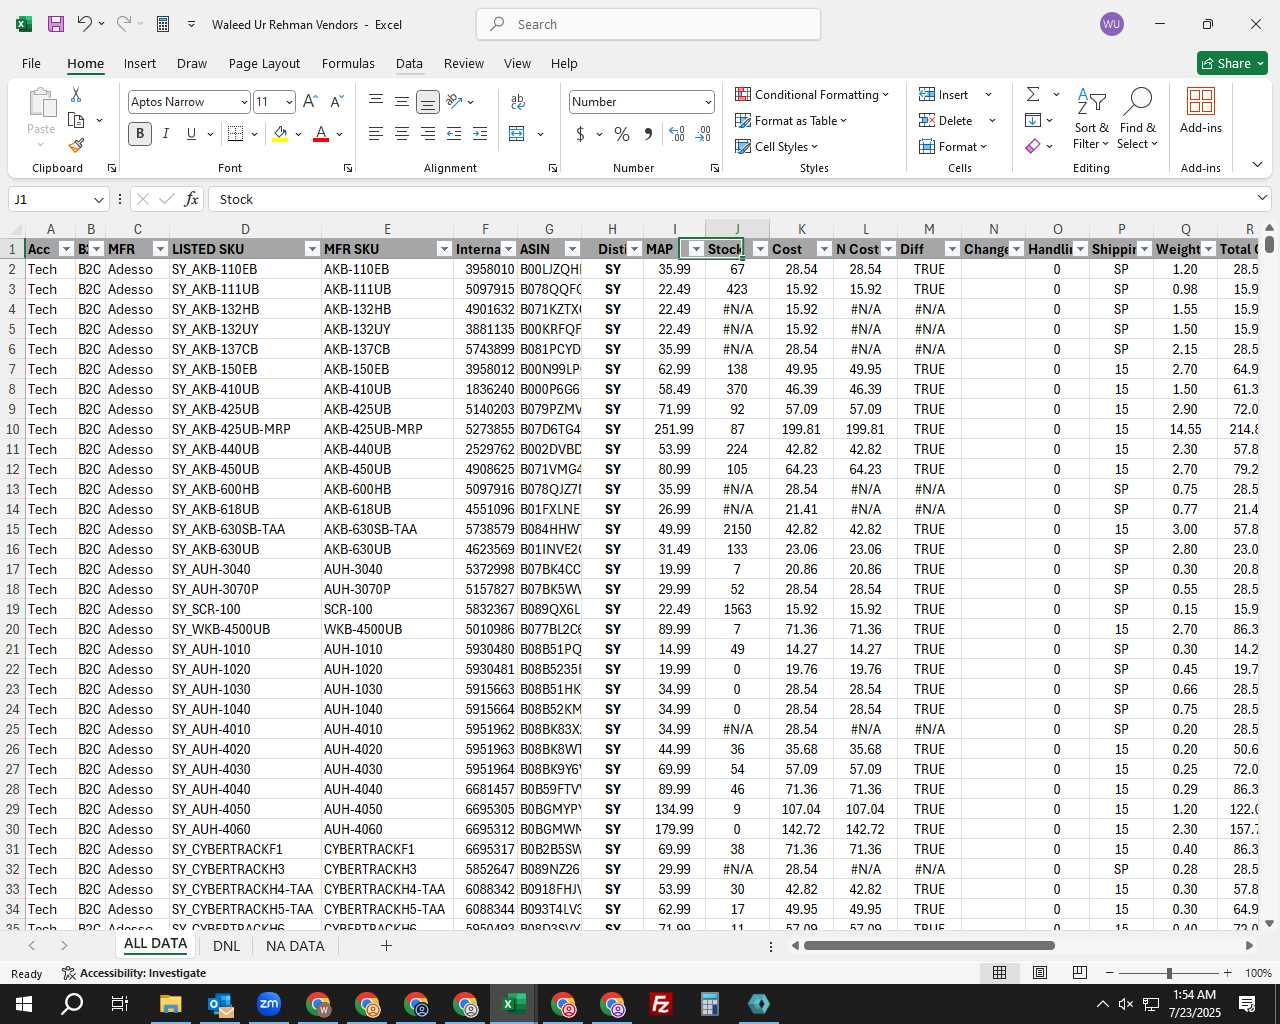Toggle Underline formatting
Viewport: 1280px width, 1024px height.
click(191, 133)
